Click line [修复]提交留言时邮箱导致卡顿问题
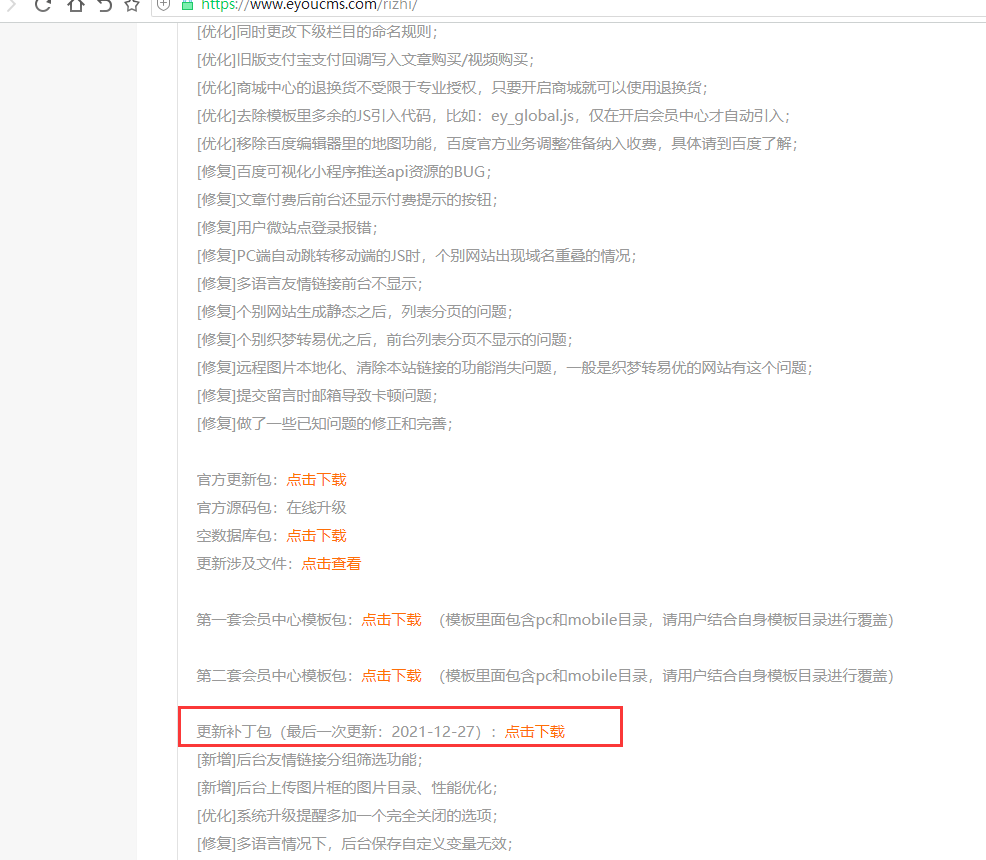Screen dimensions: 986x860 pyautogui.click(x=318, y=395)
